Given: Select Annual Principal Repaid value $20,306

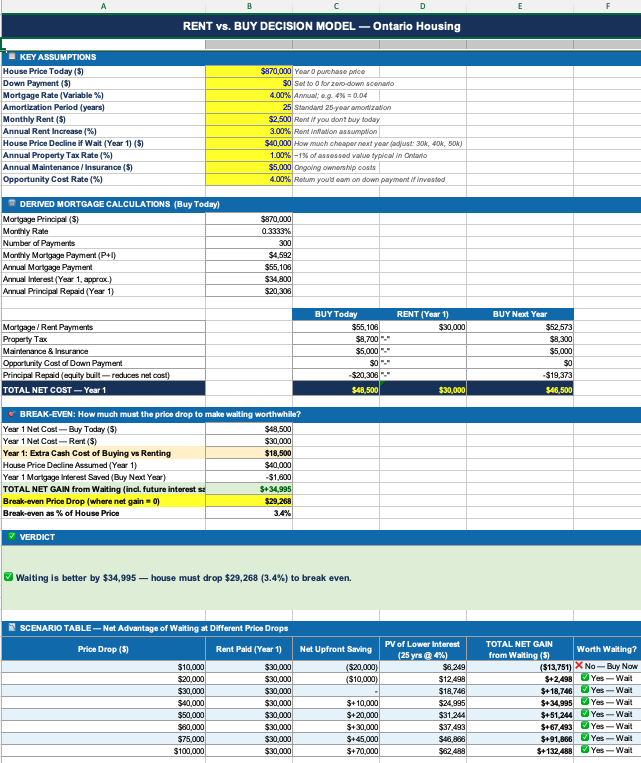Looking at the screenshot, I should pyautogui.click(x=249, y=291).
